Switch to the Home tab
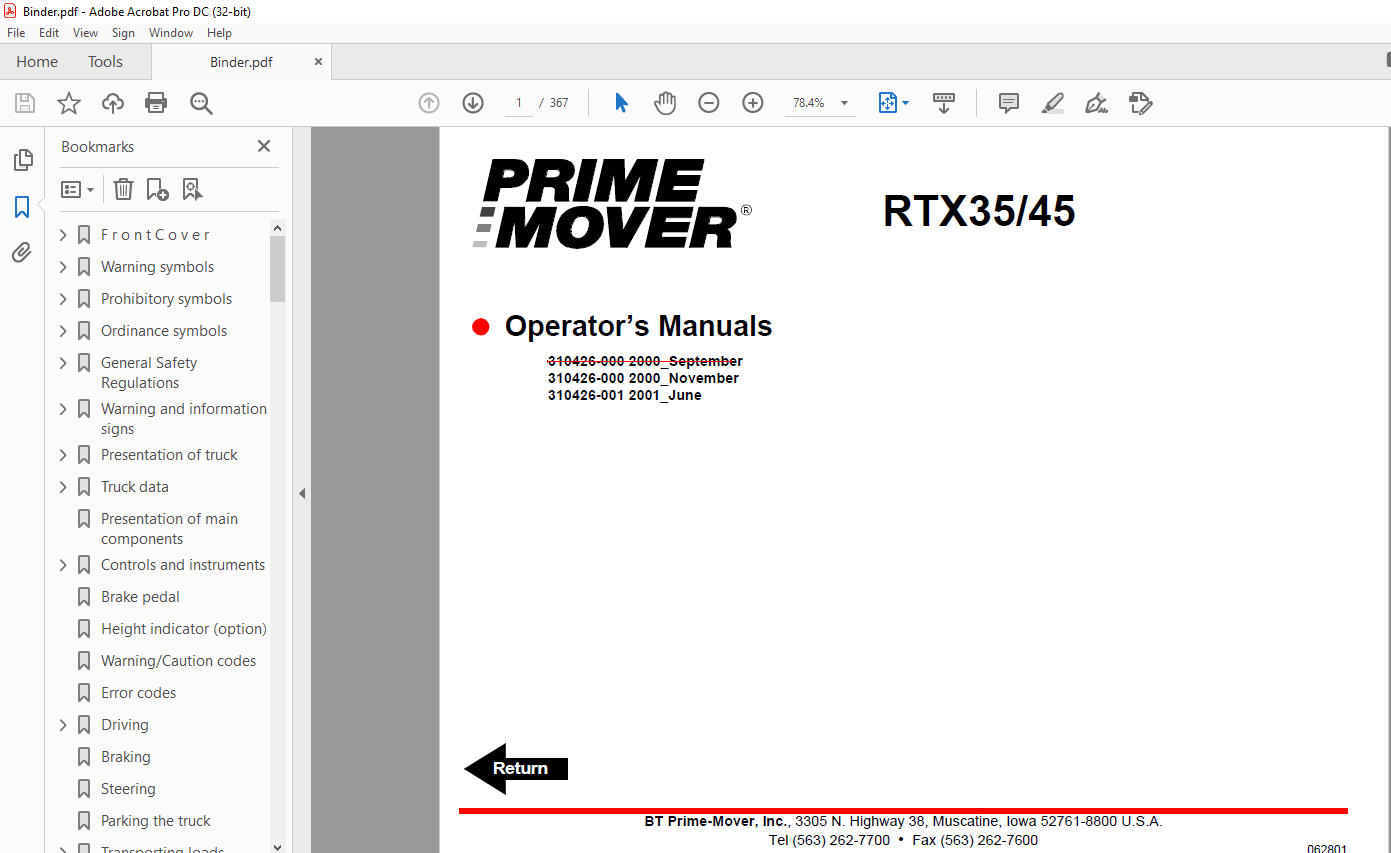 [37, 62]
